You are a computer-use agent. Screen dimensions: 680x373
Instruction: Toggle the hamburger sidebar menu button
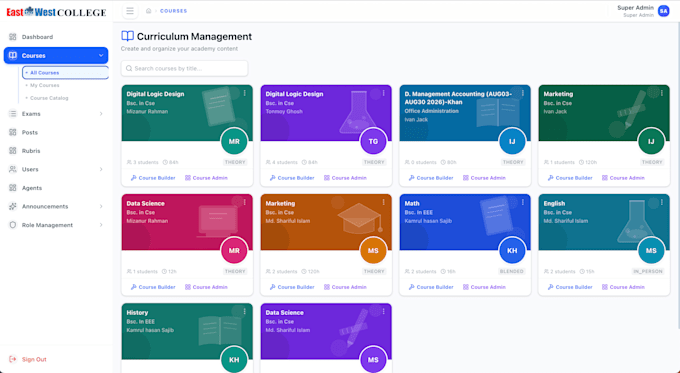tap(130, 11)
